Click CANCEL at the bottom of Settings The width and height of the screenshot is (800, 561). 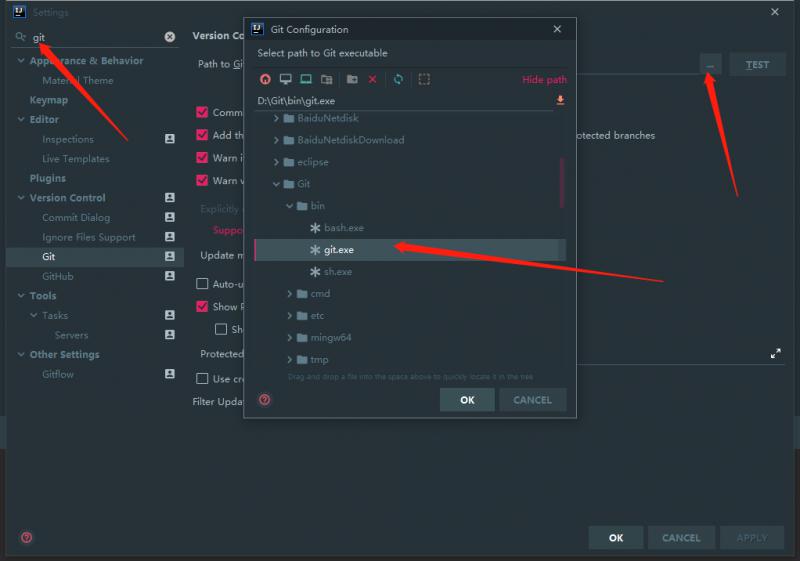[681, 538]
